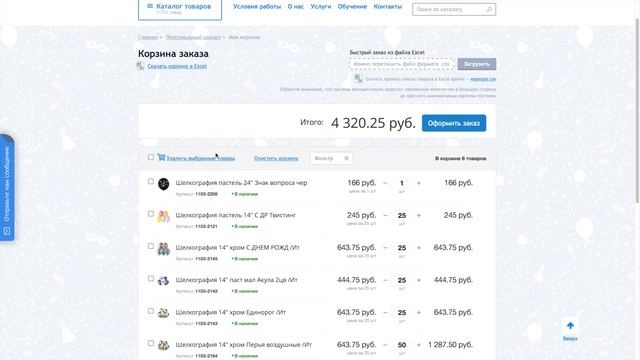The width and height of the screenshot is (640, 360).
Task: Select checkbox for С ДР Твистинг item
Action: coord(151,214)
